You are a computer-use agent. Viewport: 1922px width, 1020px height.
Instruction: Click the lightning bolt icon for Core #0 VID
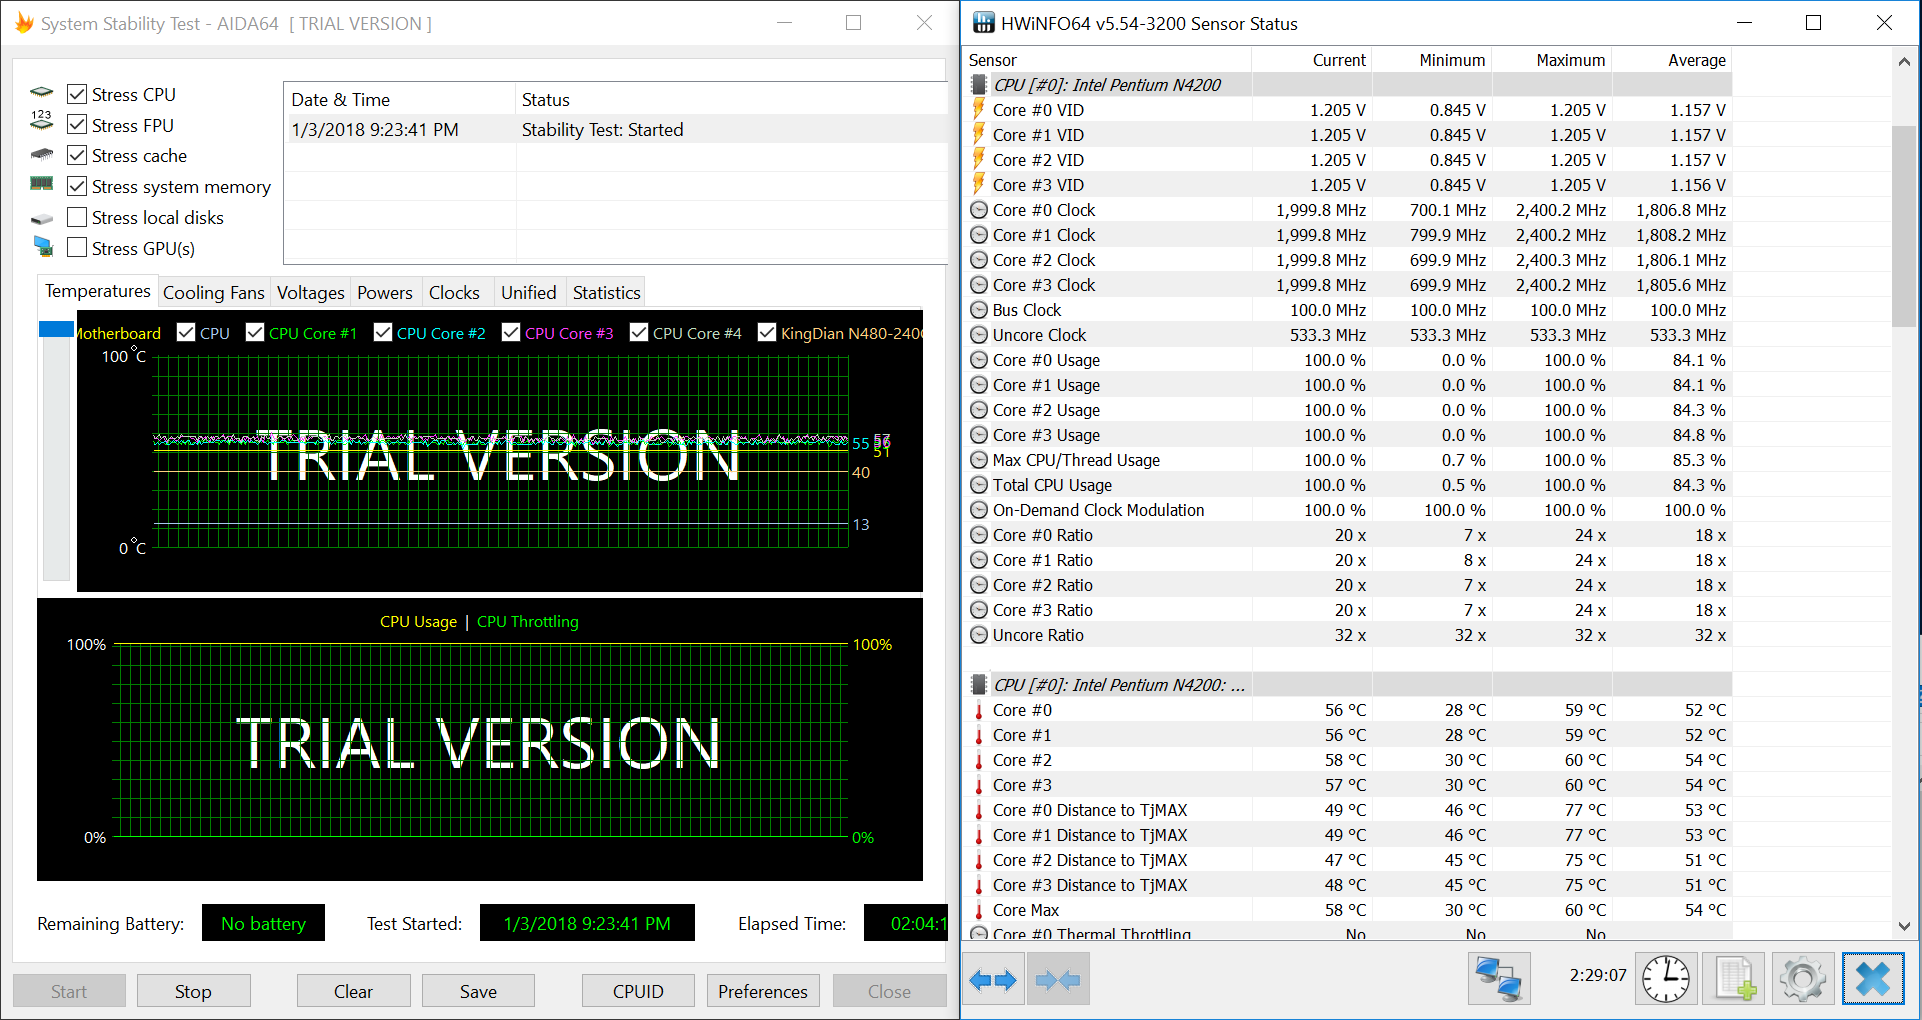tap(979, 110)
